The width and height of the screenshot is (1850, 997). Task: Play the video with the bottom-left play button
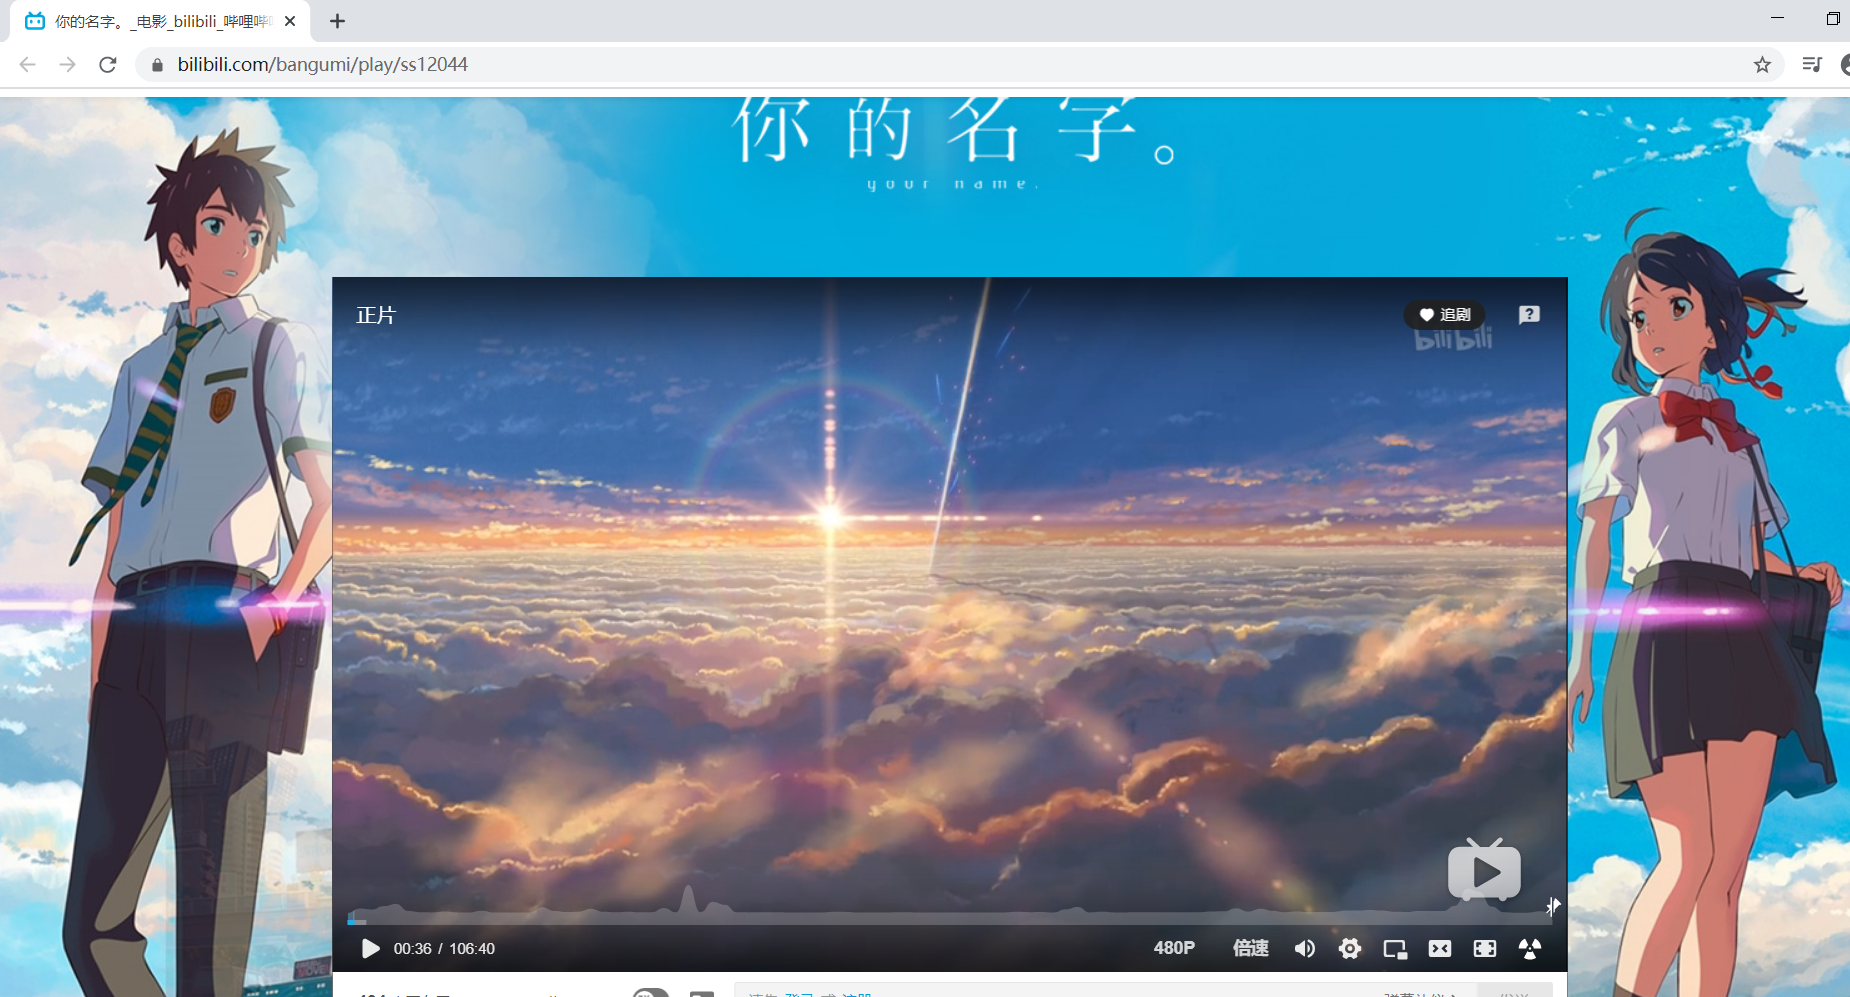(x=370, y=948)
